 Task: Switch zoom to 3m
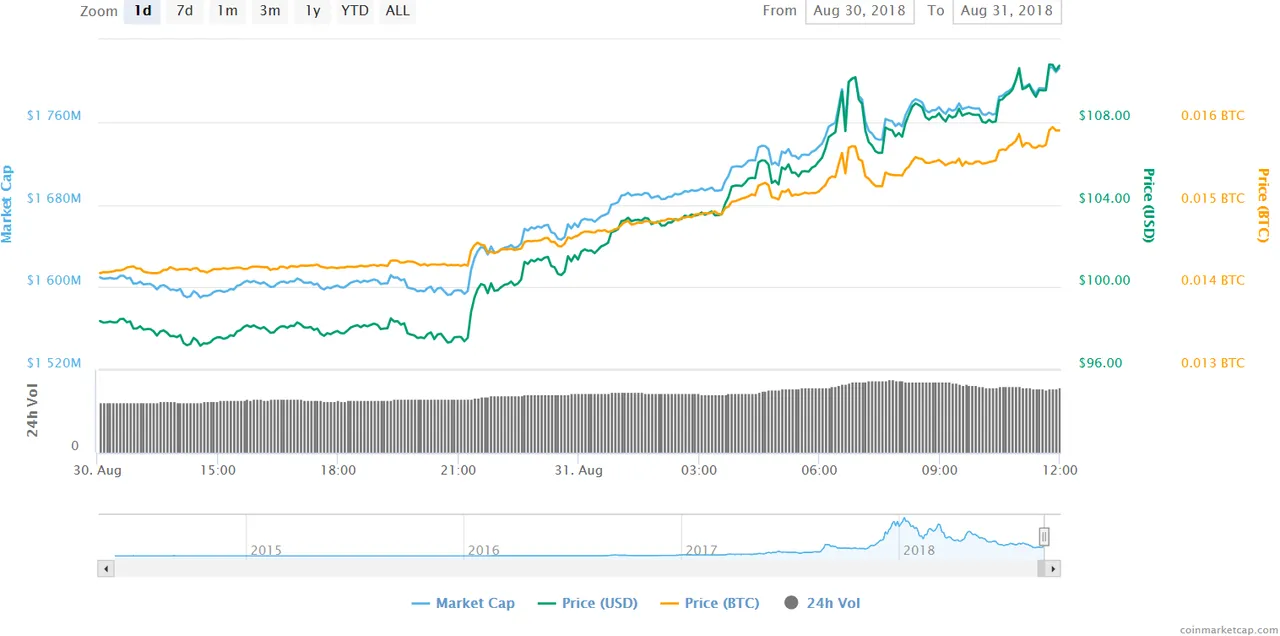[x=270, y=11]
